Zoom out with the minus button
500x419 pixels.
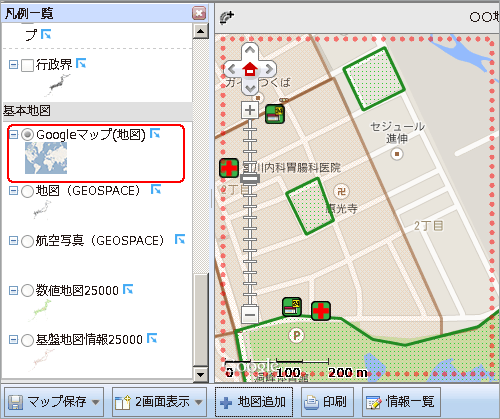point(250,315)
